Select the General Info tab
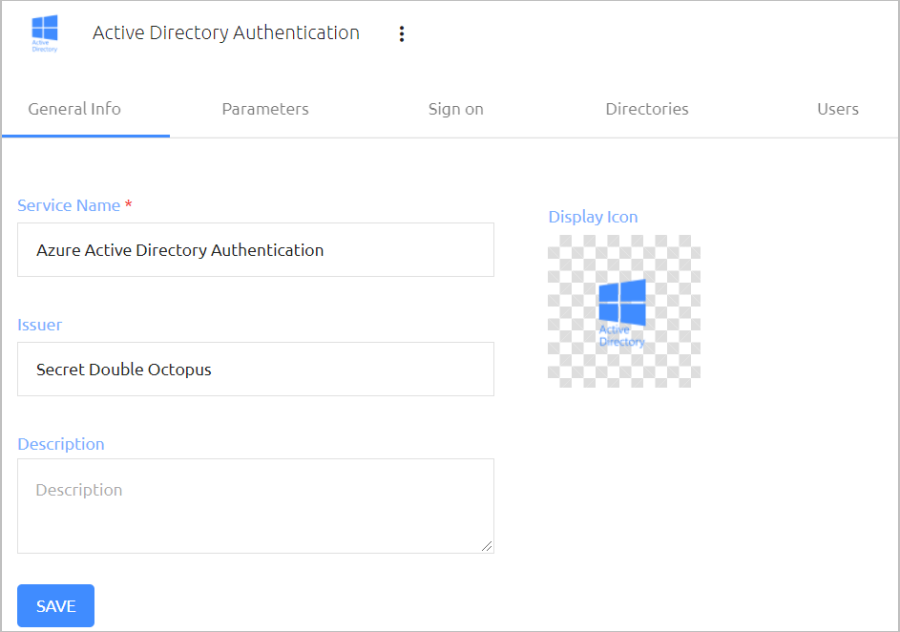 click(x=75, y=109)
